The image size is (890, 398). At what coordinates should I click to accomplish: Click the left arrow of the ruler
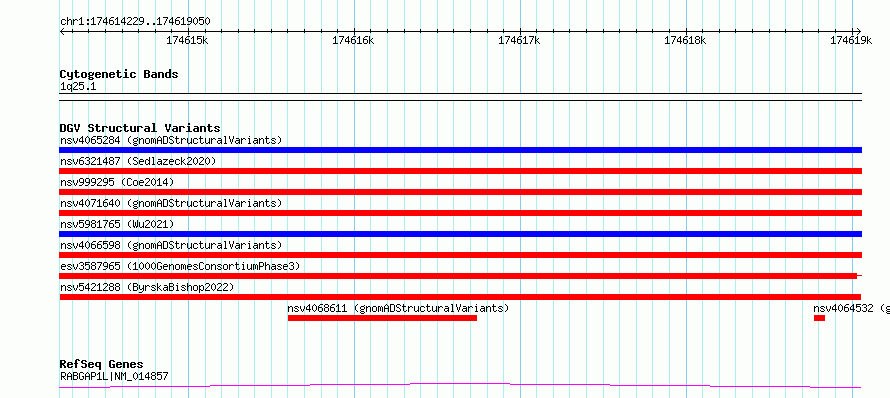(x=62, y=31)
